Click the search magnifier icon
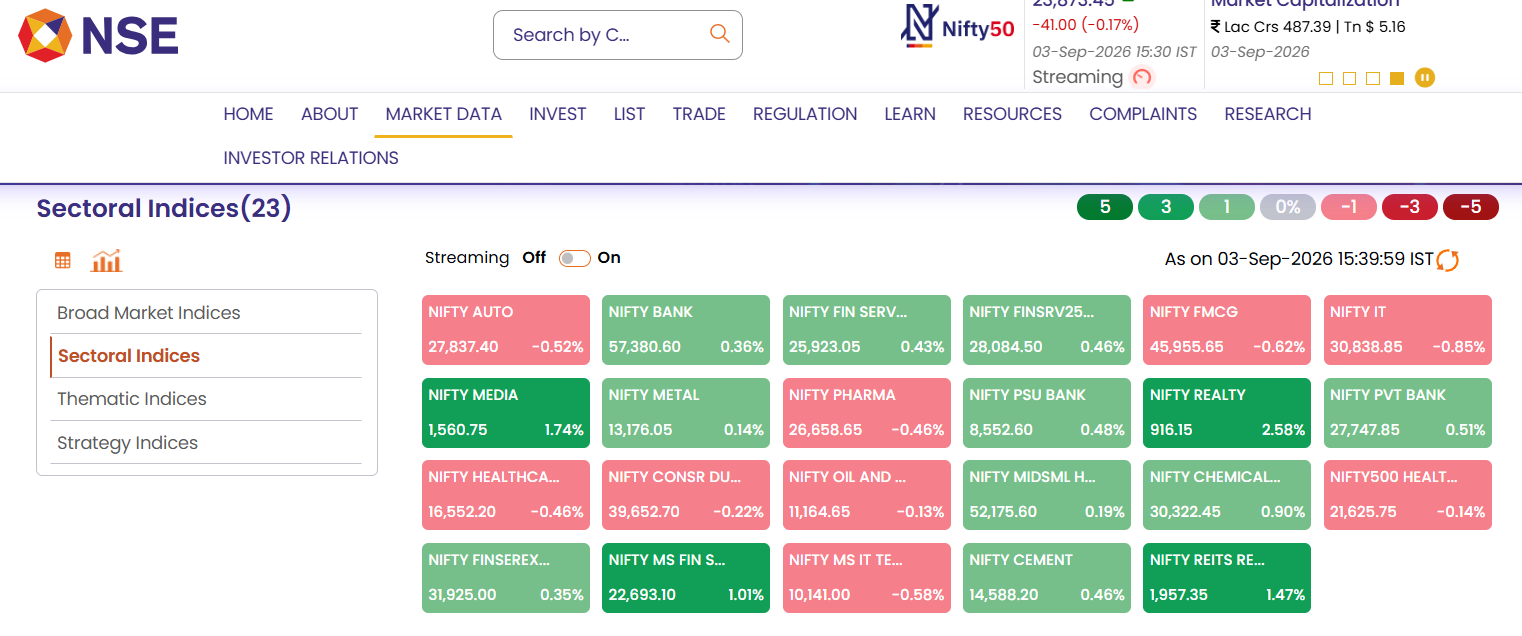The width and height of the screenshot is (1522, 636). (720, 34)
